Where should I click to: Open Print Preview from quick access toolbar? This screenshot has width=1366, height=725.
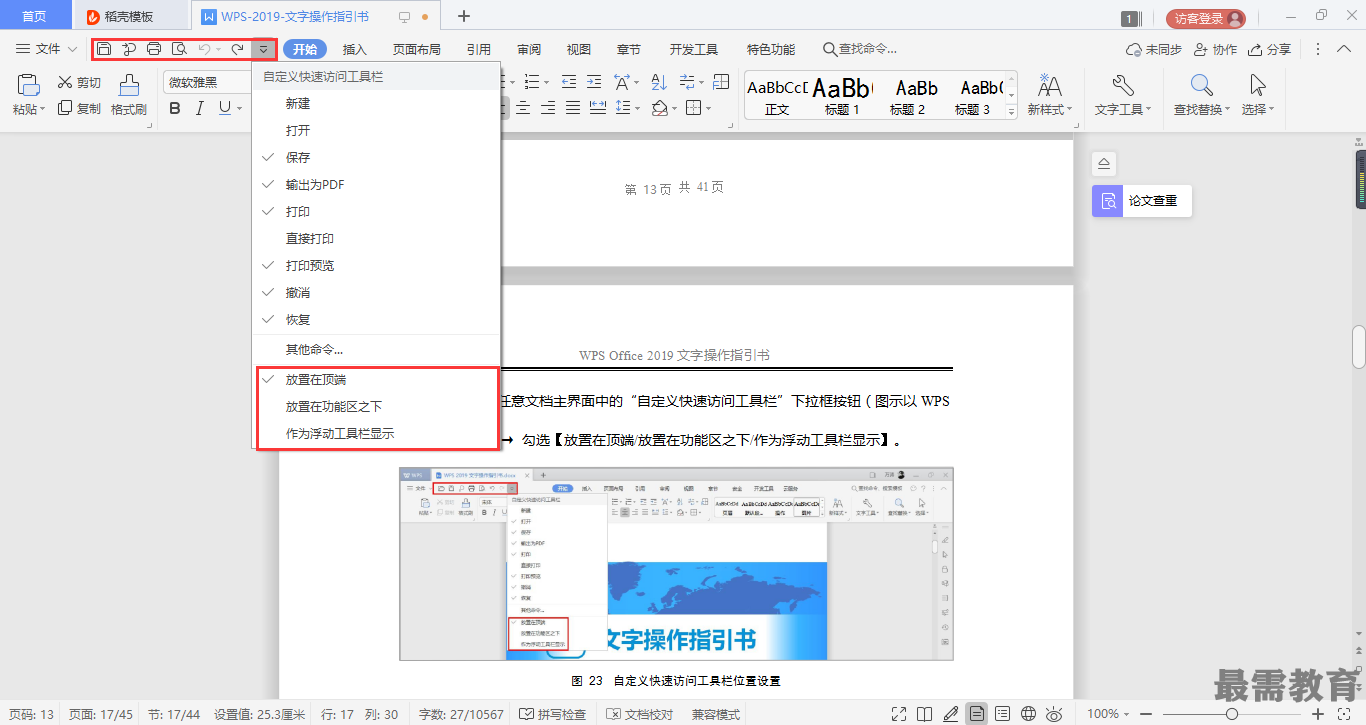[x=179, y=49]
